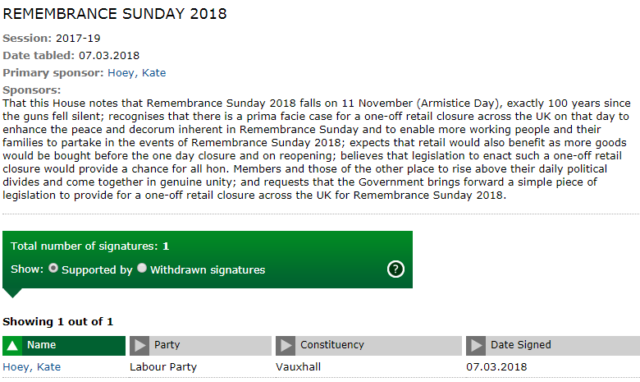Select the Supported by radio button
The width and height of the screenshot is (640, 382).
tap(53, 268)
